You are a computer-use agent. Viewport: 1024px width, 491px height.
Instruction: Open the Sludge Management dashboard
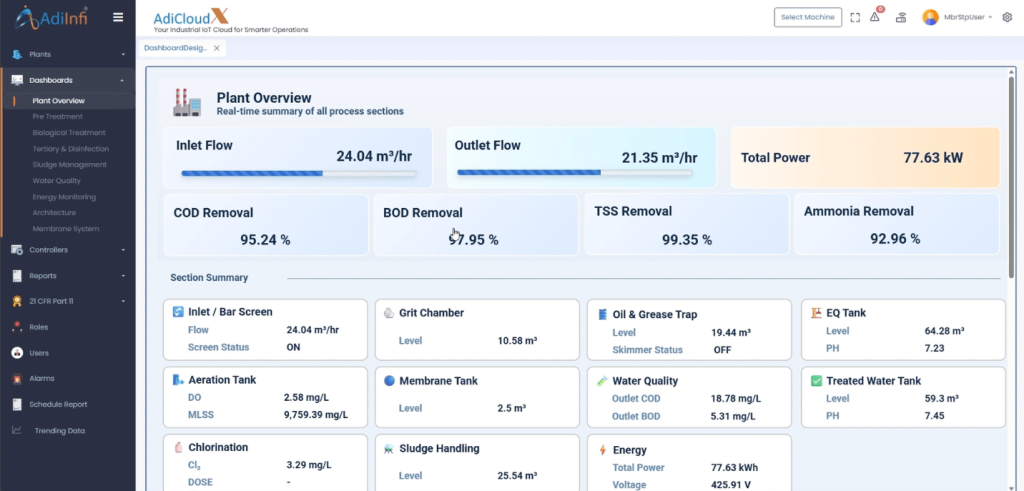coord(69,165)
